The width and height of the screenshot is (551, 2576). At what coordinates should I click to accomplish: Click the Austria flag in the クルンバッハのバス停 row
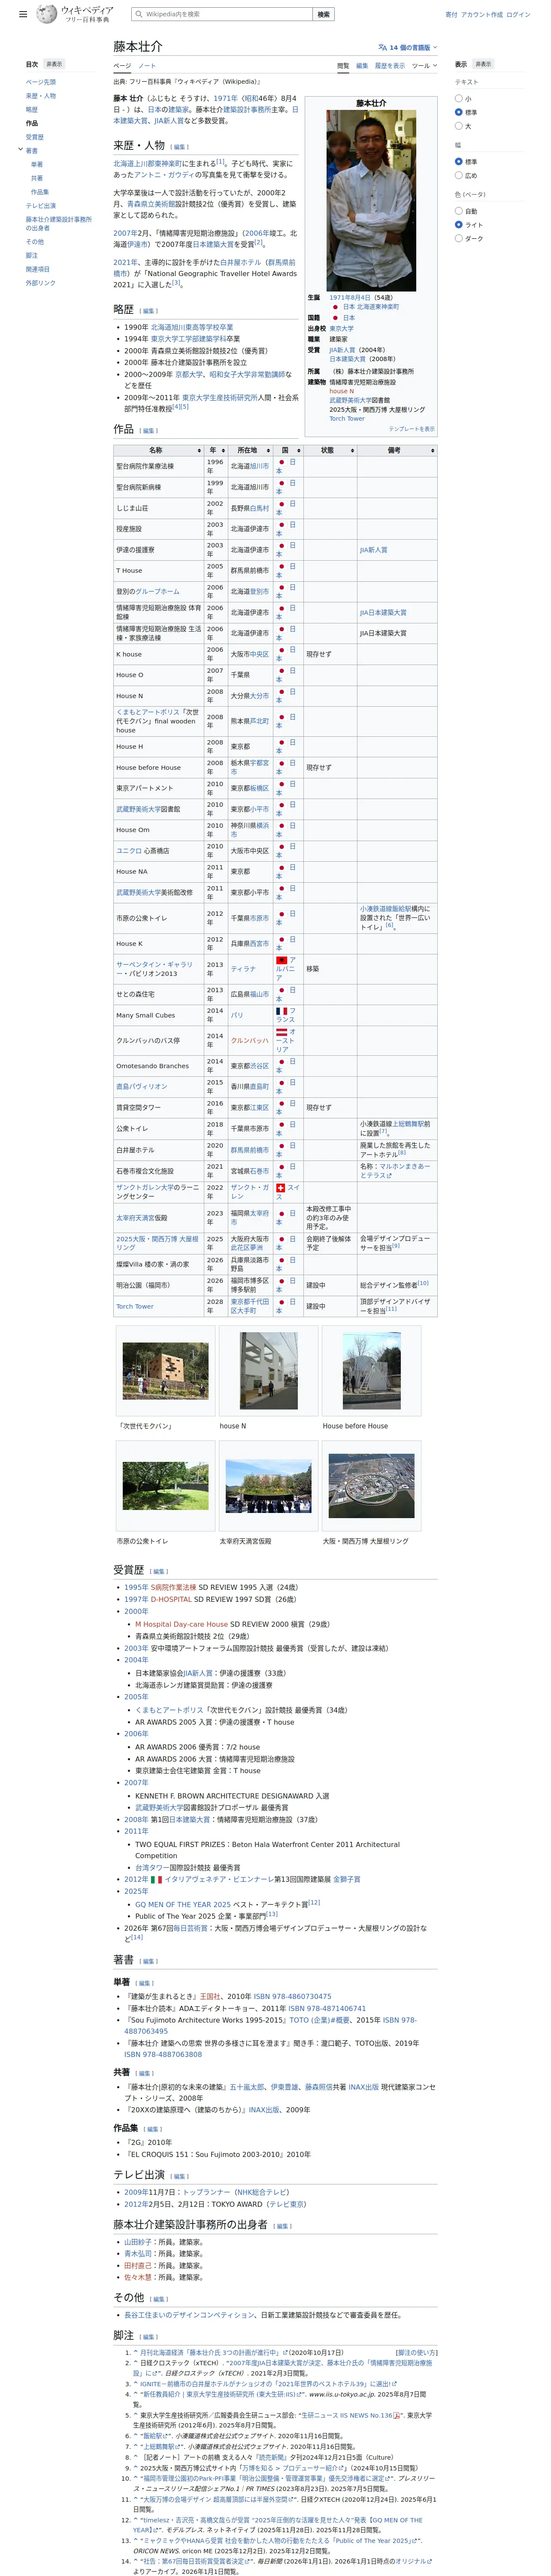tap(282, 1032)
